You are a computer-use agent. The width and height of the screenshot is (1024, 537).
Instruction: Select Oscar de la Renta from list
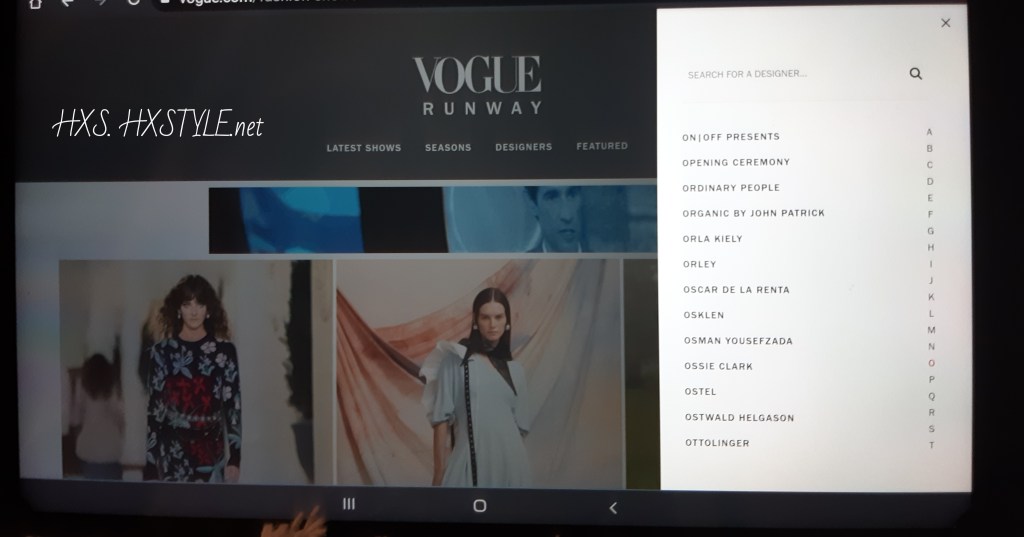736,290
